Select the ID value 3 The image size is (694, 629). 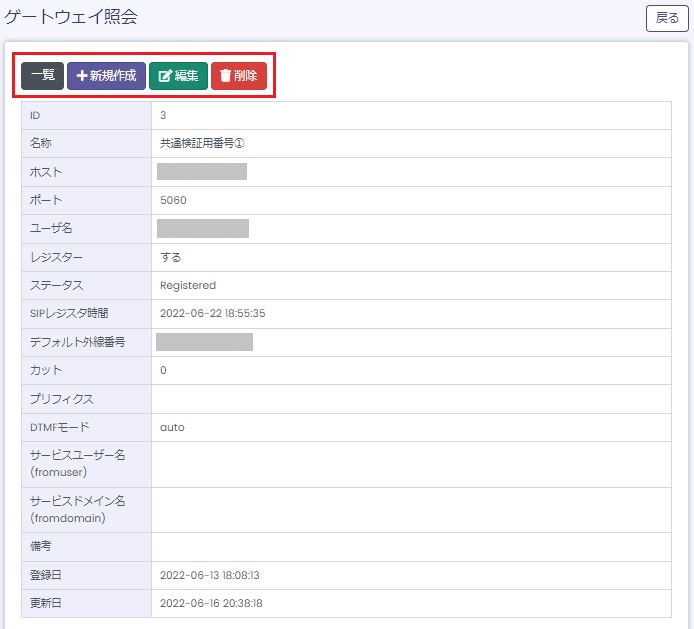[163, 115]
